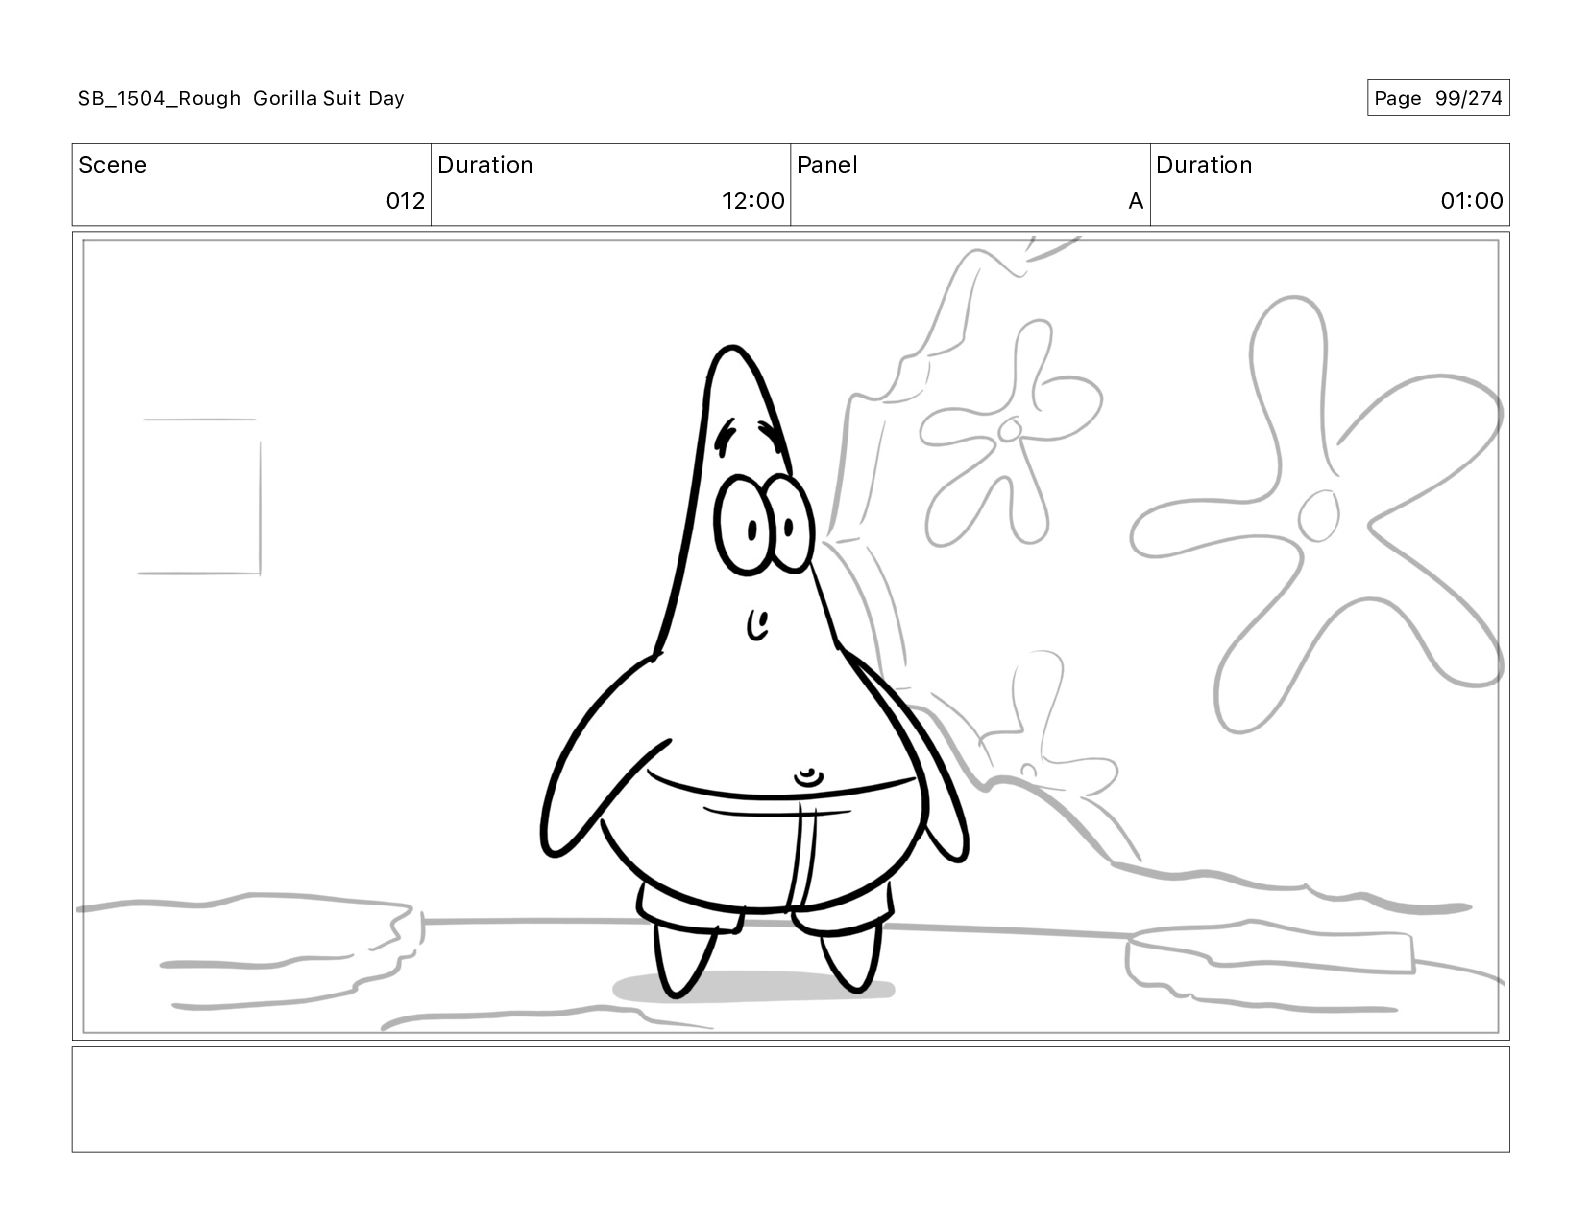Viewport: 1584px width, 1224px height.
Task: Select the scene duration value 12:00
Action: pos(753,201)
